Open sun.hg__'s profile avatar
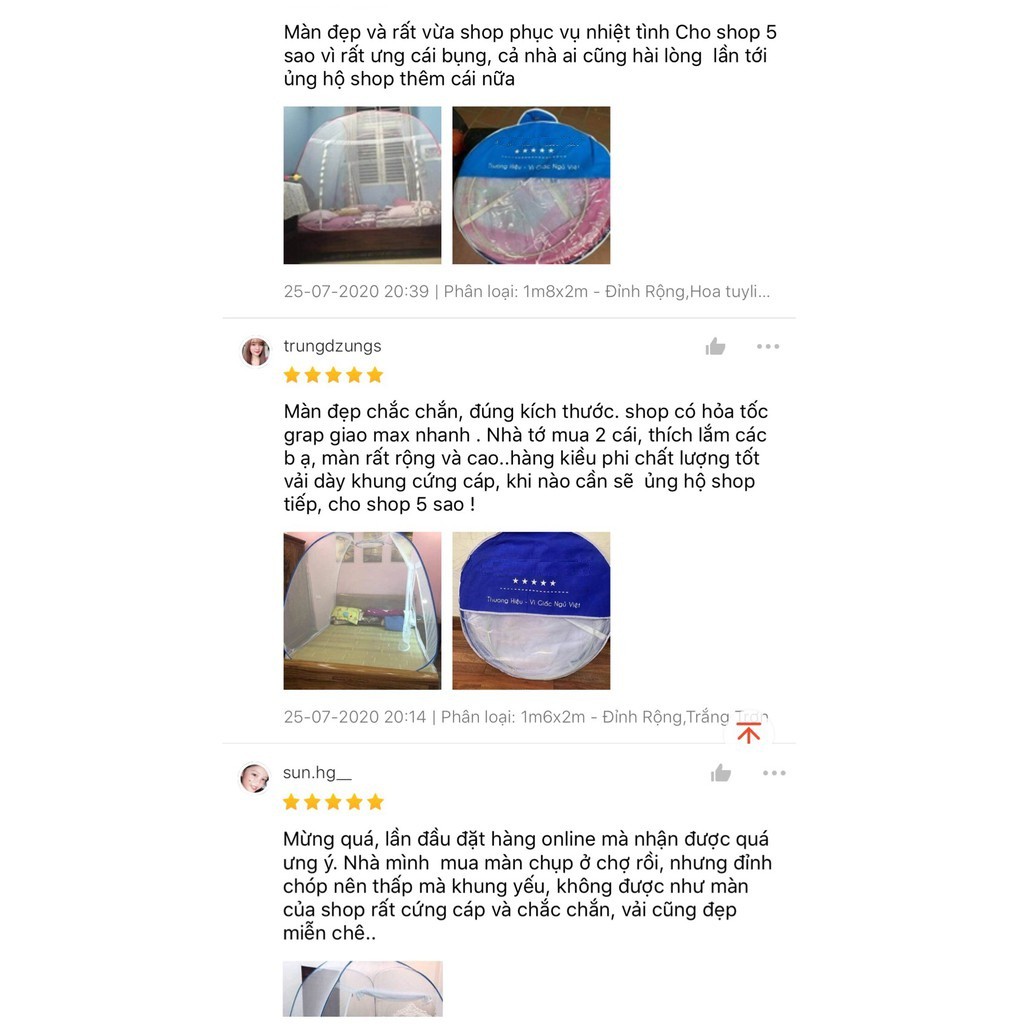1024x1024 pixels. point(255,778)
